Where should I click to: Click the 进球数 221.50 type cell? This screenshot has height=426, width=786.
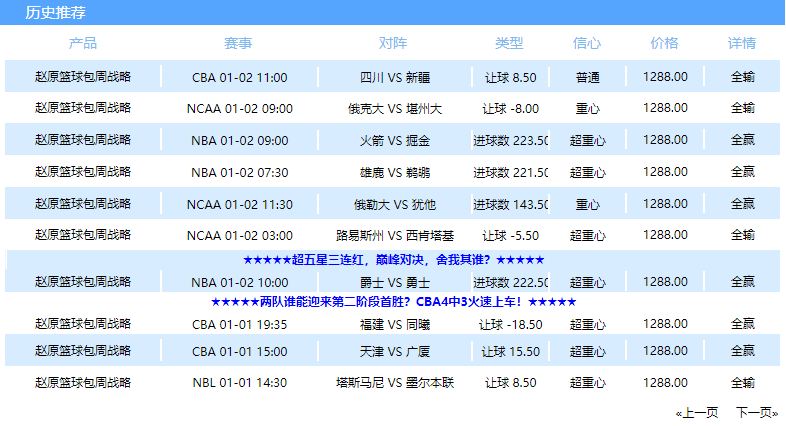tap(510, 172)
